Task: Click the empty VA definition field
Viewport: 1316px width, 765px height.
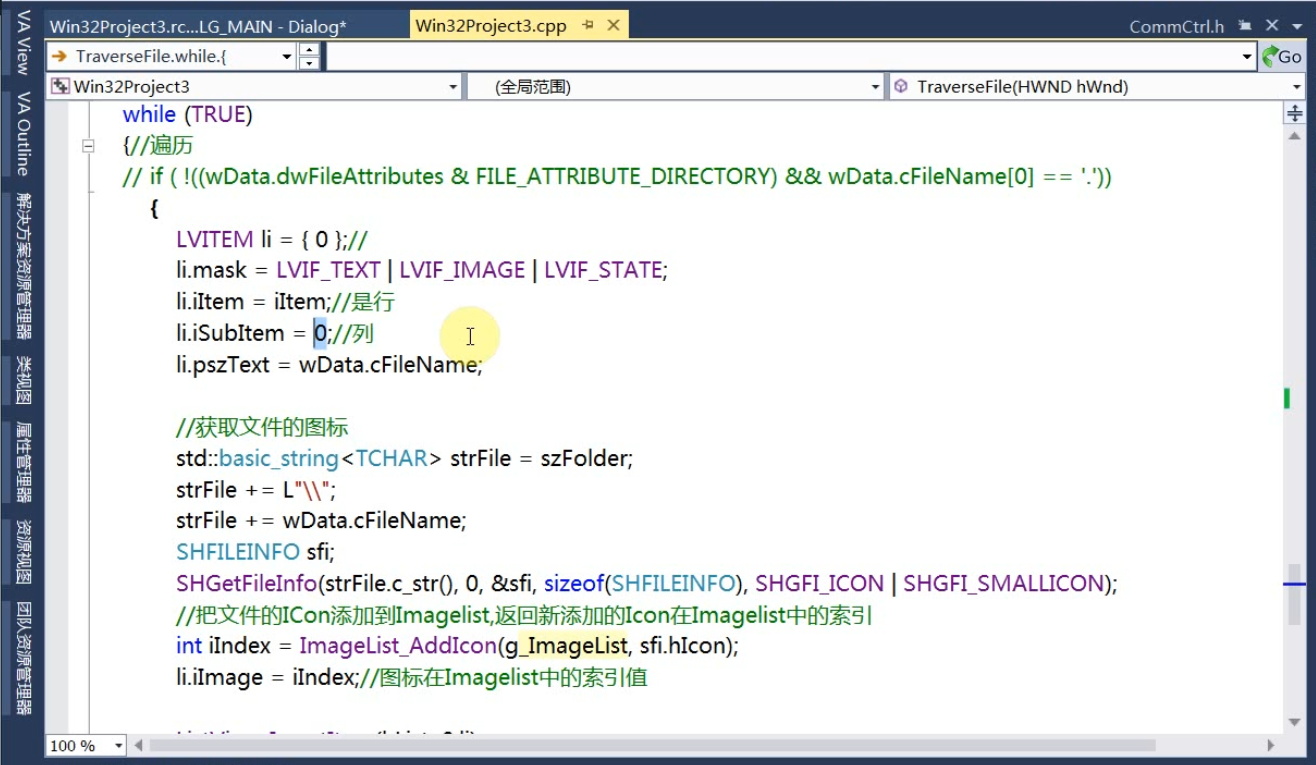Action: coord(783,57)
